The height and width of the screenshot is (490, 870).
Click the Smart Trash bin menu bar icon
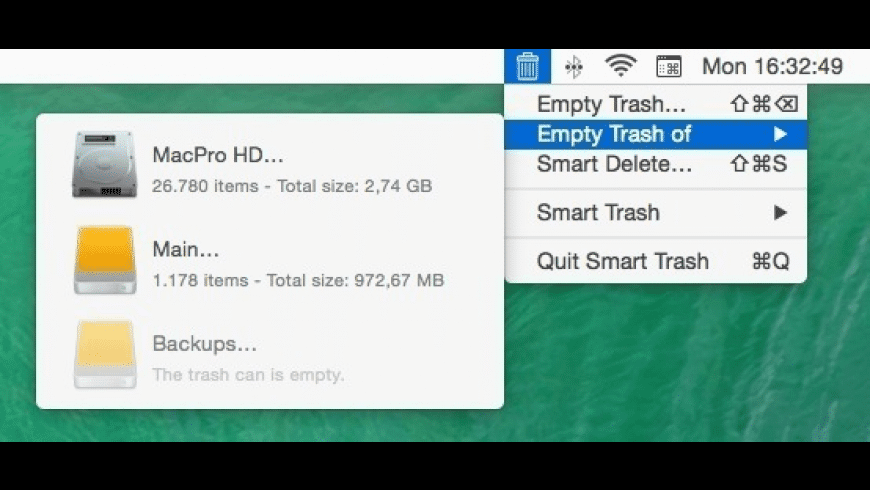tap(527, 67)
